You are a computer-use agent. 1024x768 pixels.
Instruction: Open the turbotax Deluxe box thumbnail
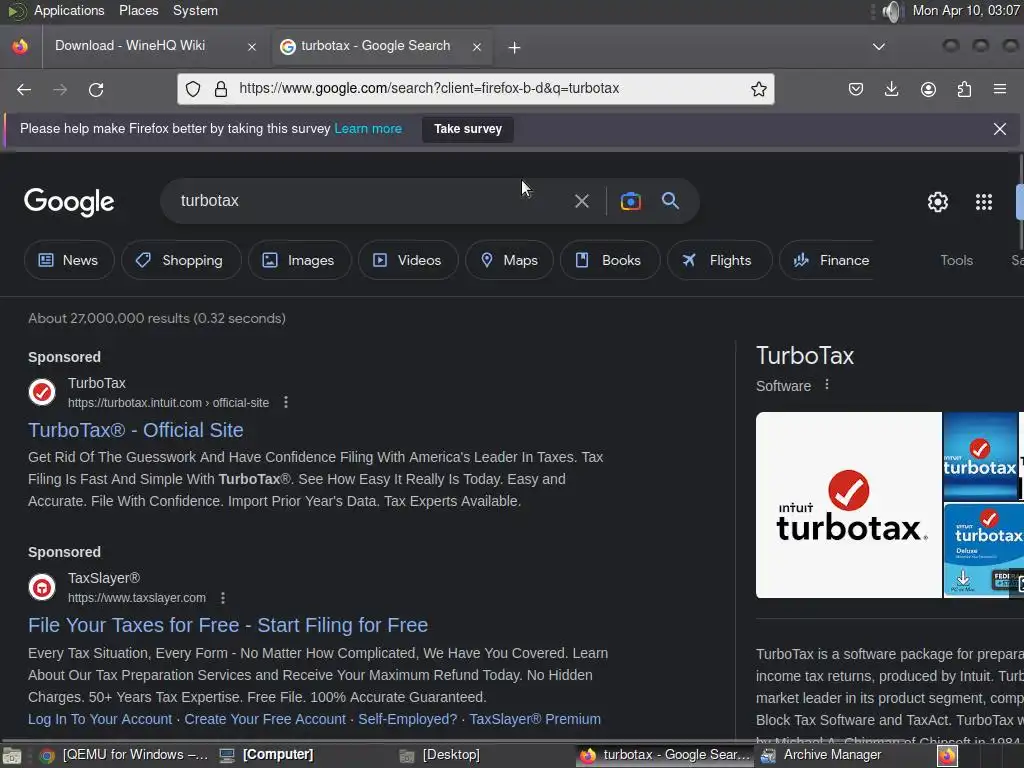pyautogui.click(x=984, y=550)
